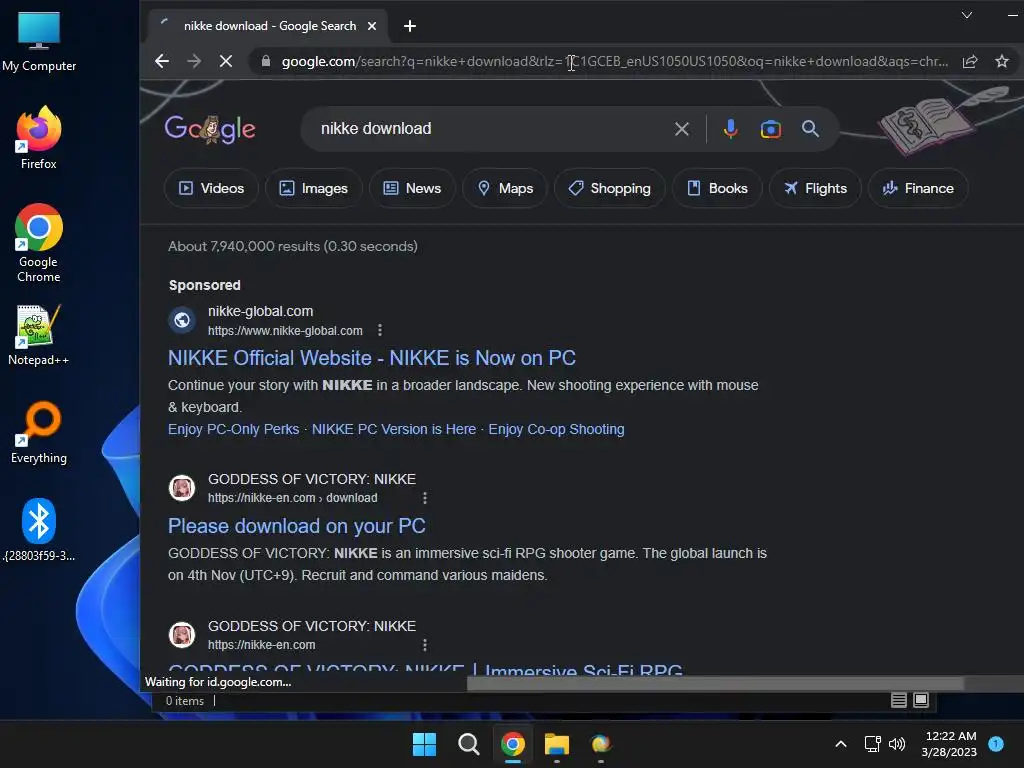Click the padlock site info icon
This screenshot has height=768, width=1024.
(x=265, y=61)
